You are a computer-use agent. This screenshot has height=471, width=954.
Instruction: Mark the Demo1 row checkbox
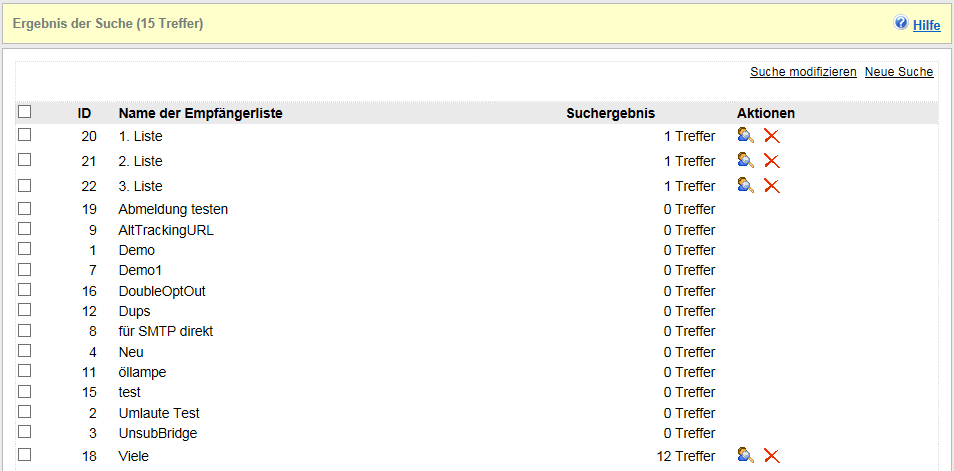pyautogui.click(x=25, y=269)
